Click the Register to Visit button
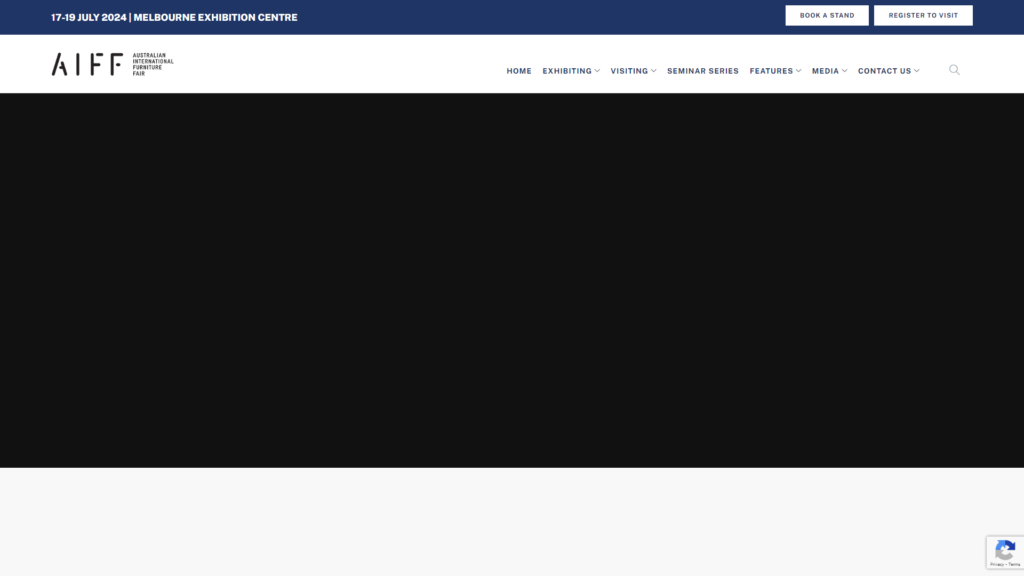Screen dimensions: 1024x576 (923, 16)
